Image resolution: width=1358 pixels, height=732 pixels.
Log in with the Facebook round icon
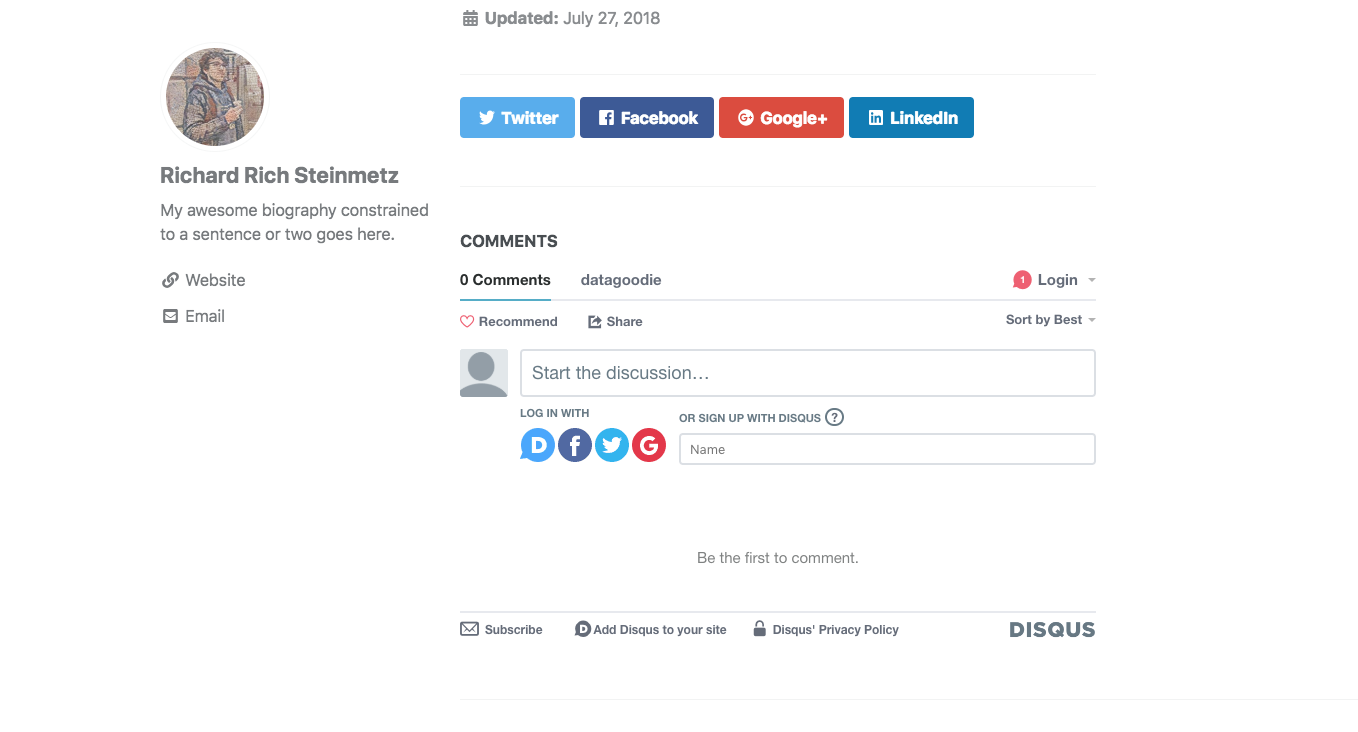575,445
